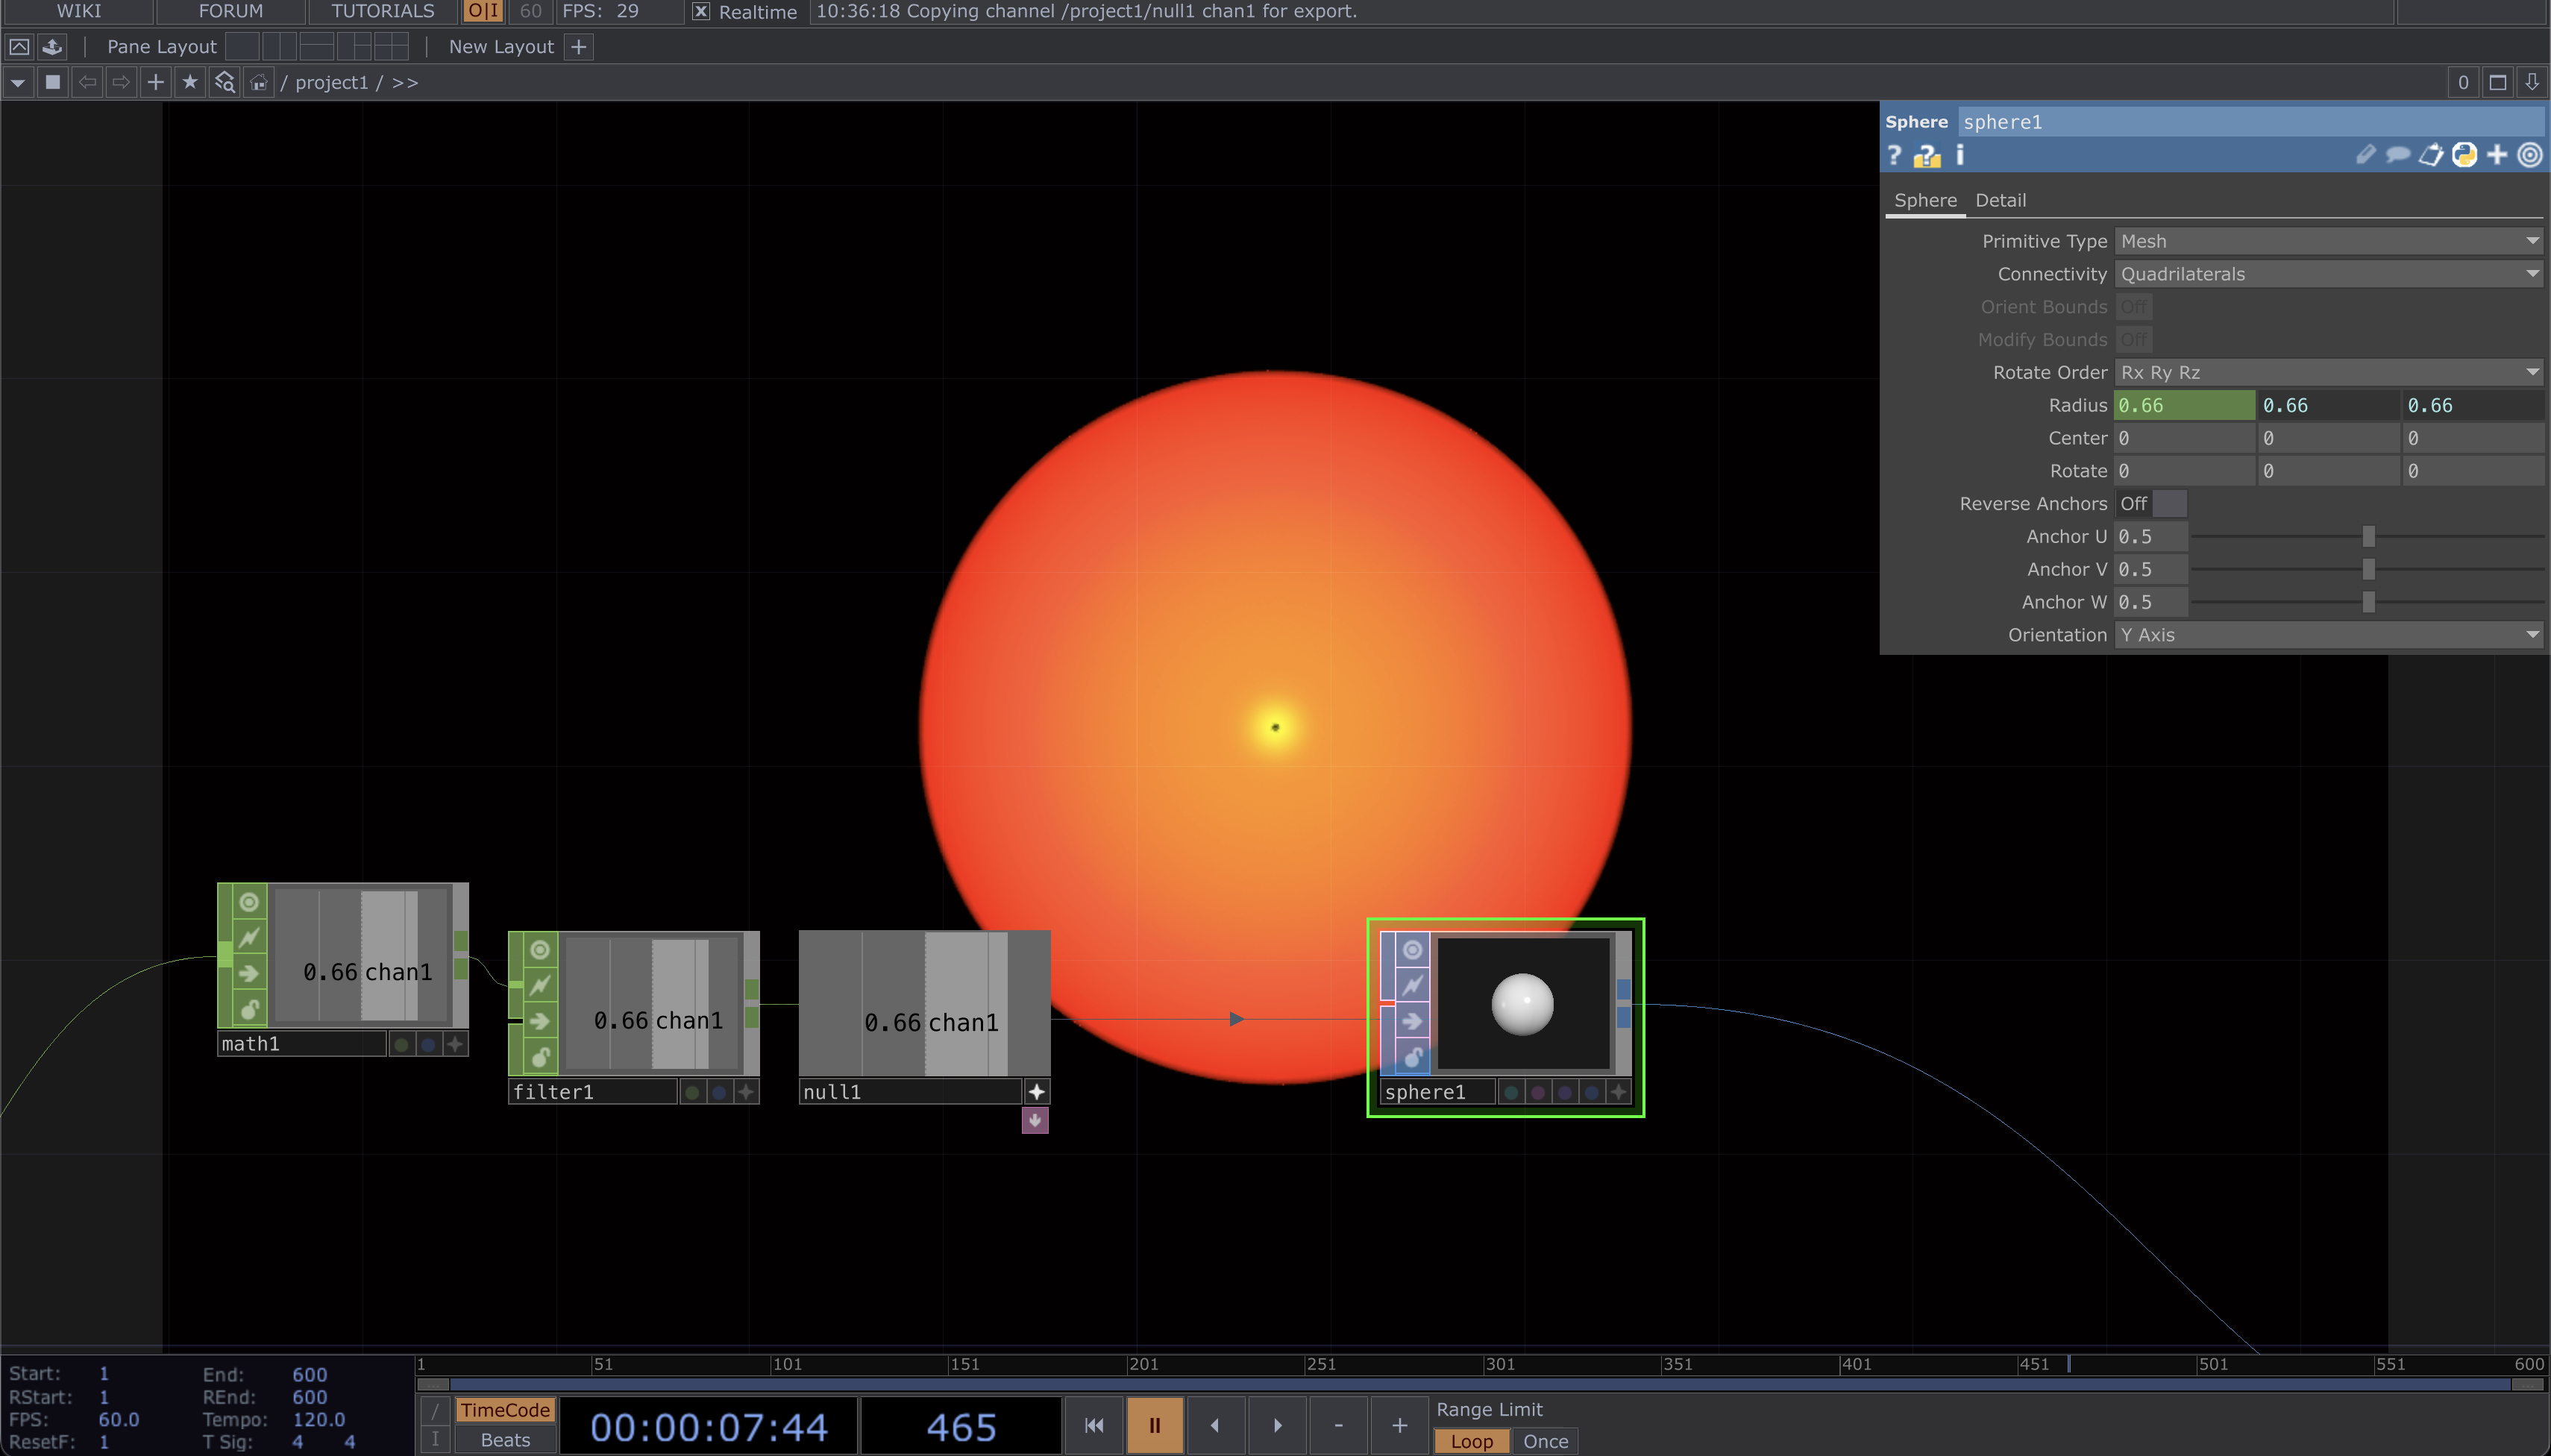Click the parameter help question mark icon
This screenshot has width=2551, height=1456.
[x=1894, y=155]
